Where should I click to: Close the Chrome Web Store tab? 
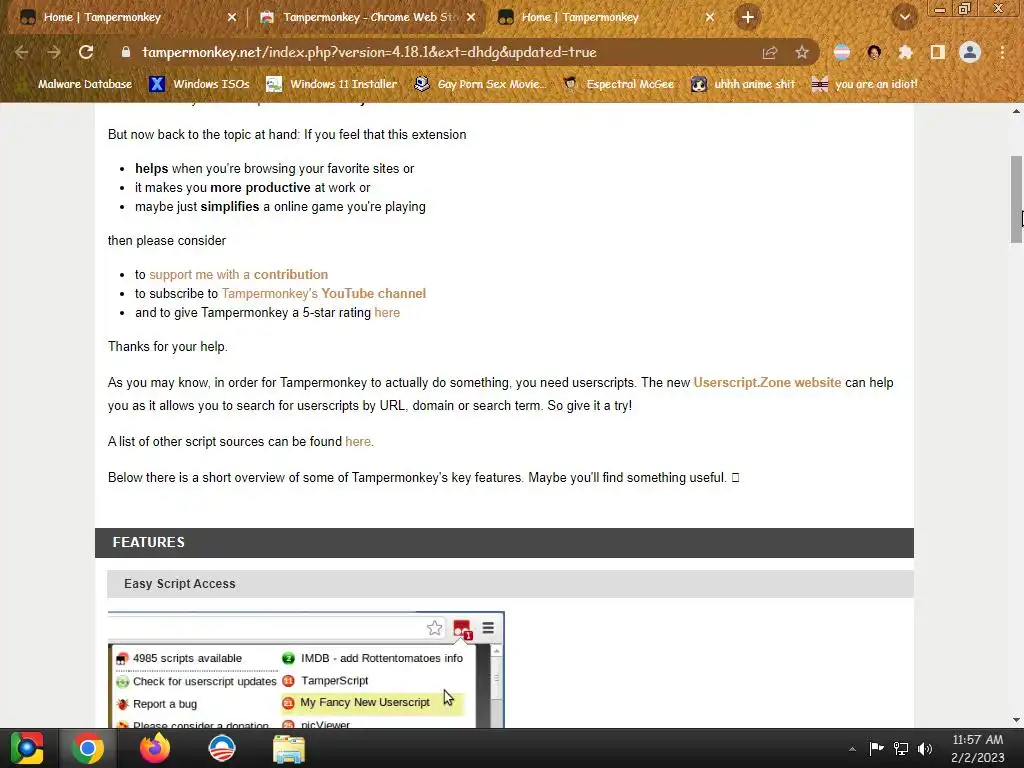471,17
